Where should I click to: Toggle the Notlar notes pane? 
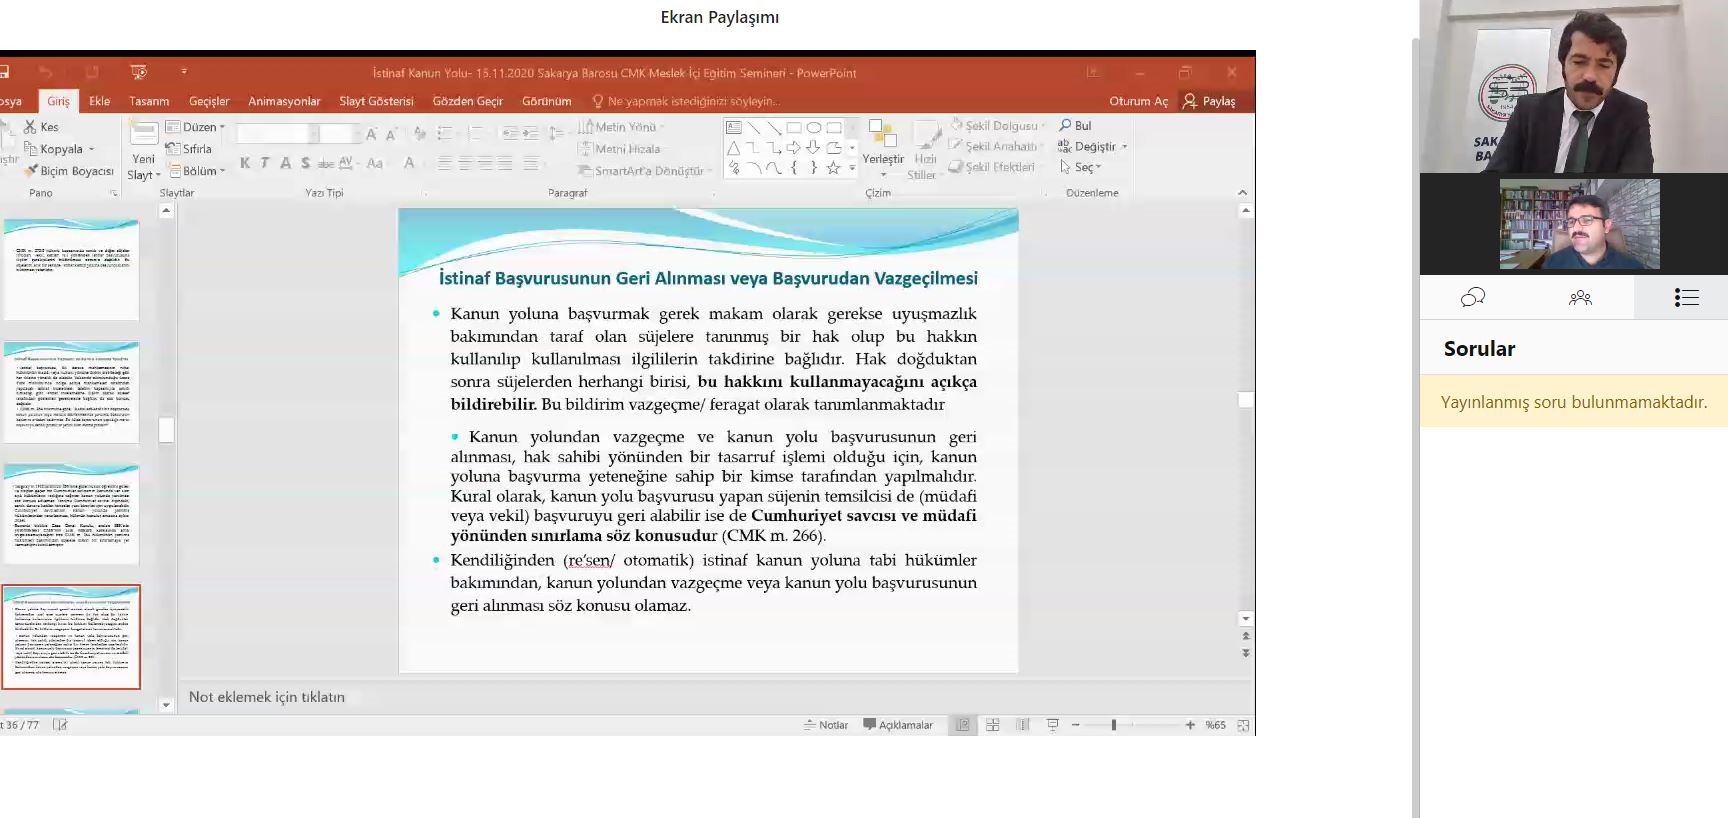[x=826, y=725]
